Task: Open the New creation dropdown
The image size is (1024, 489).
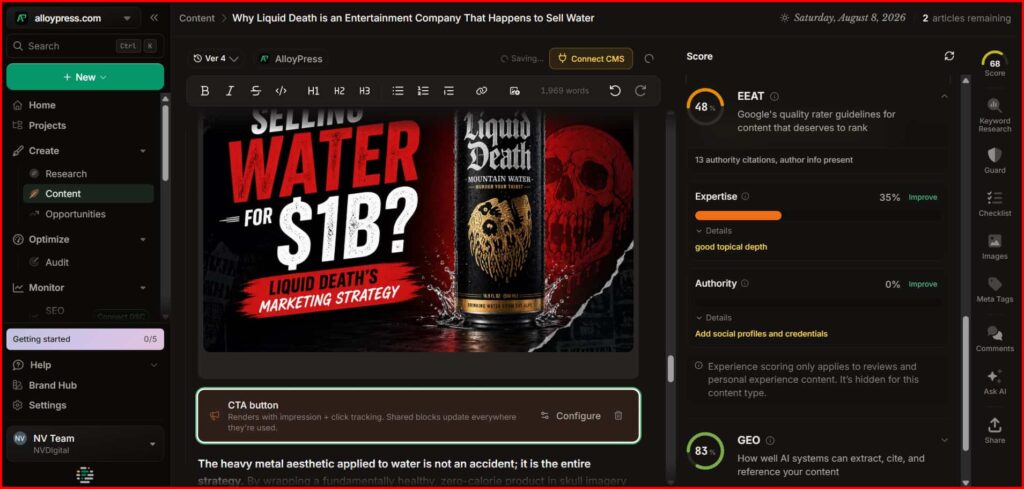Action: (85, 77)
